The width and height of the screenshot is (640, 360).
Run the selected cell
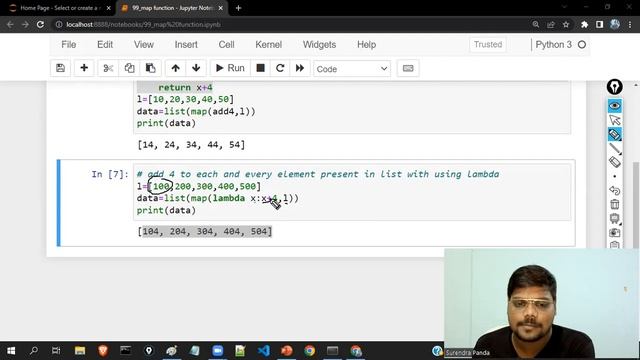230,68
